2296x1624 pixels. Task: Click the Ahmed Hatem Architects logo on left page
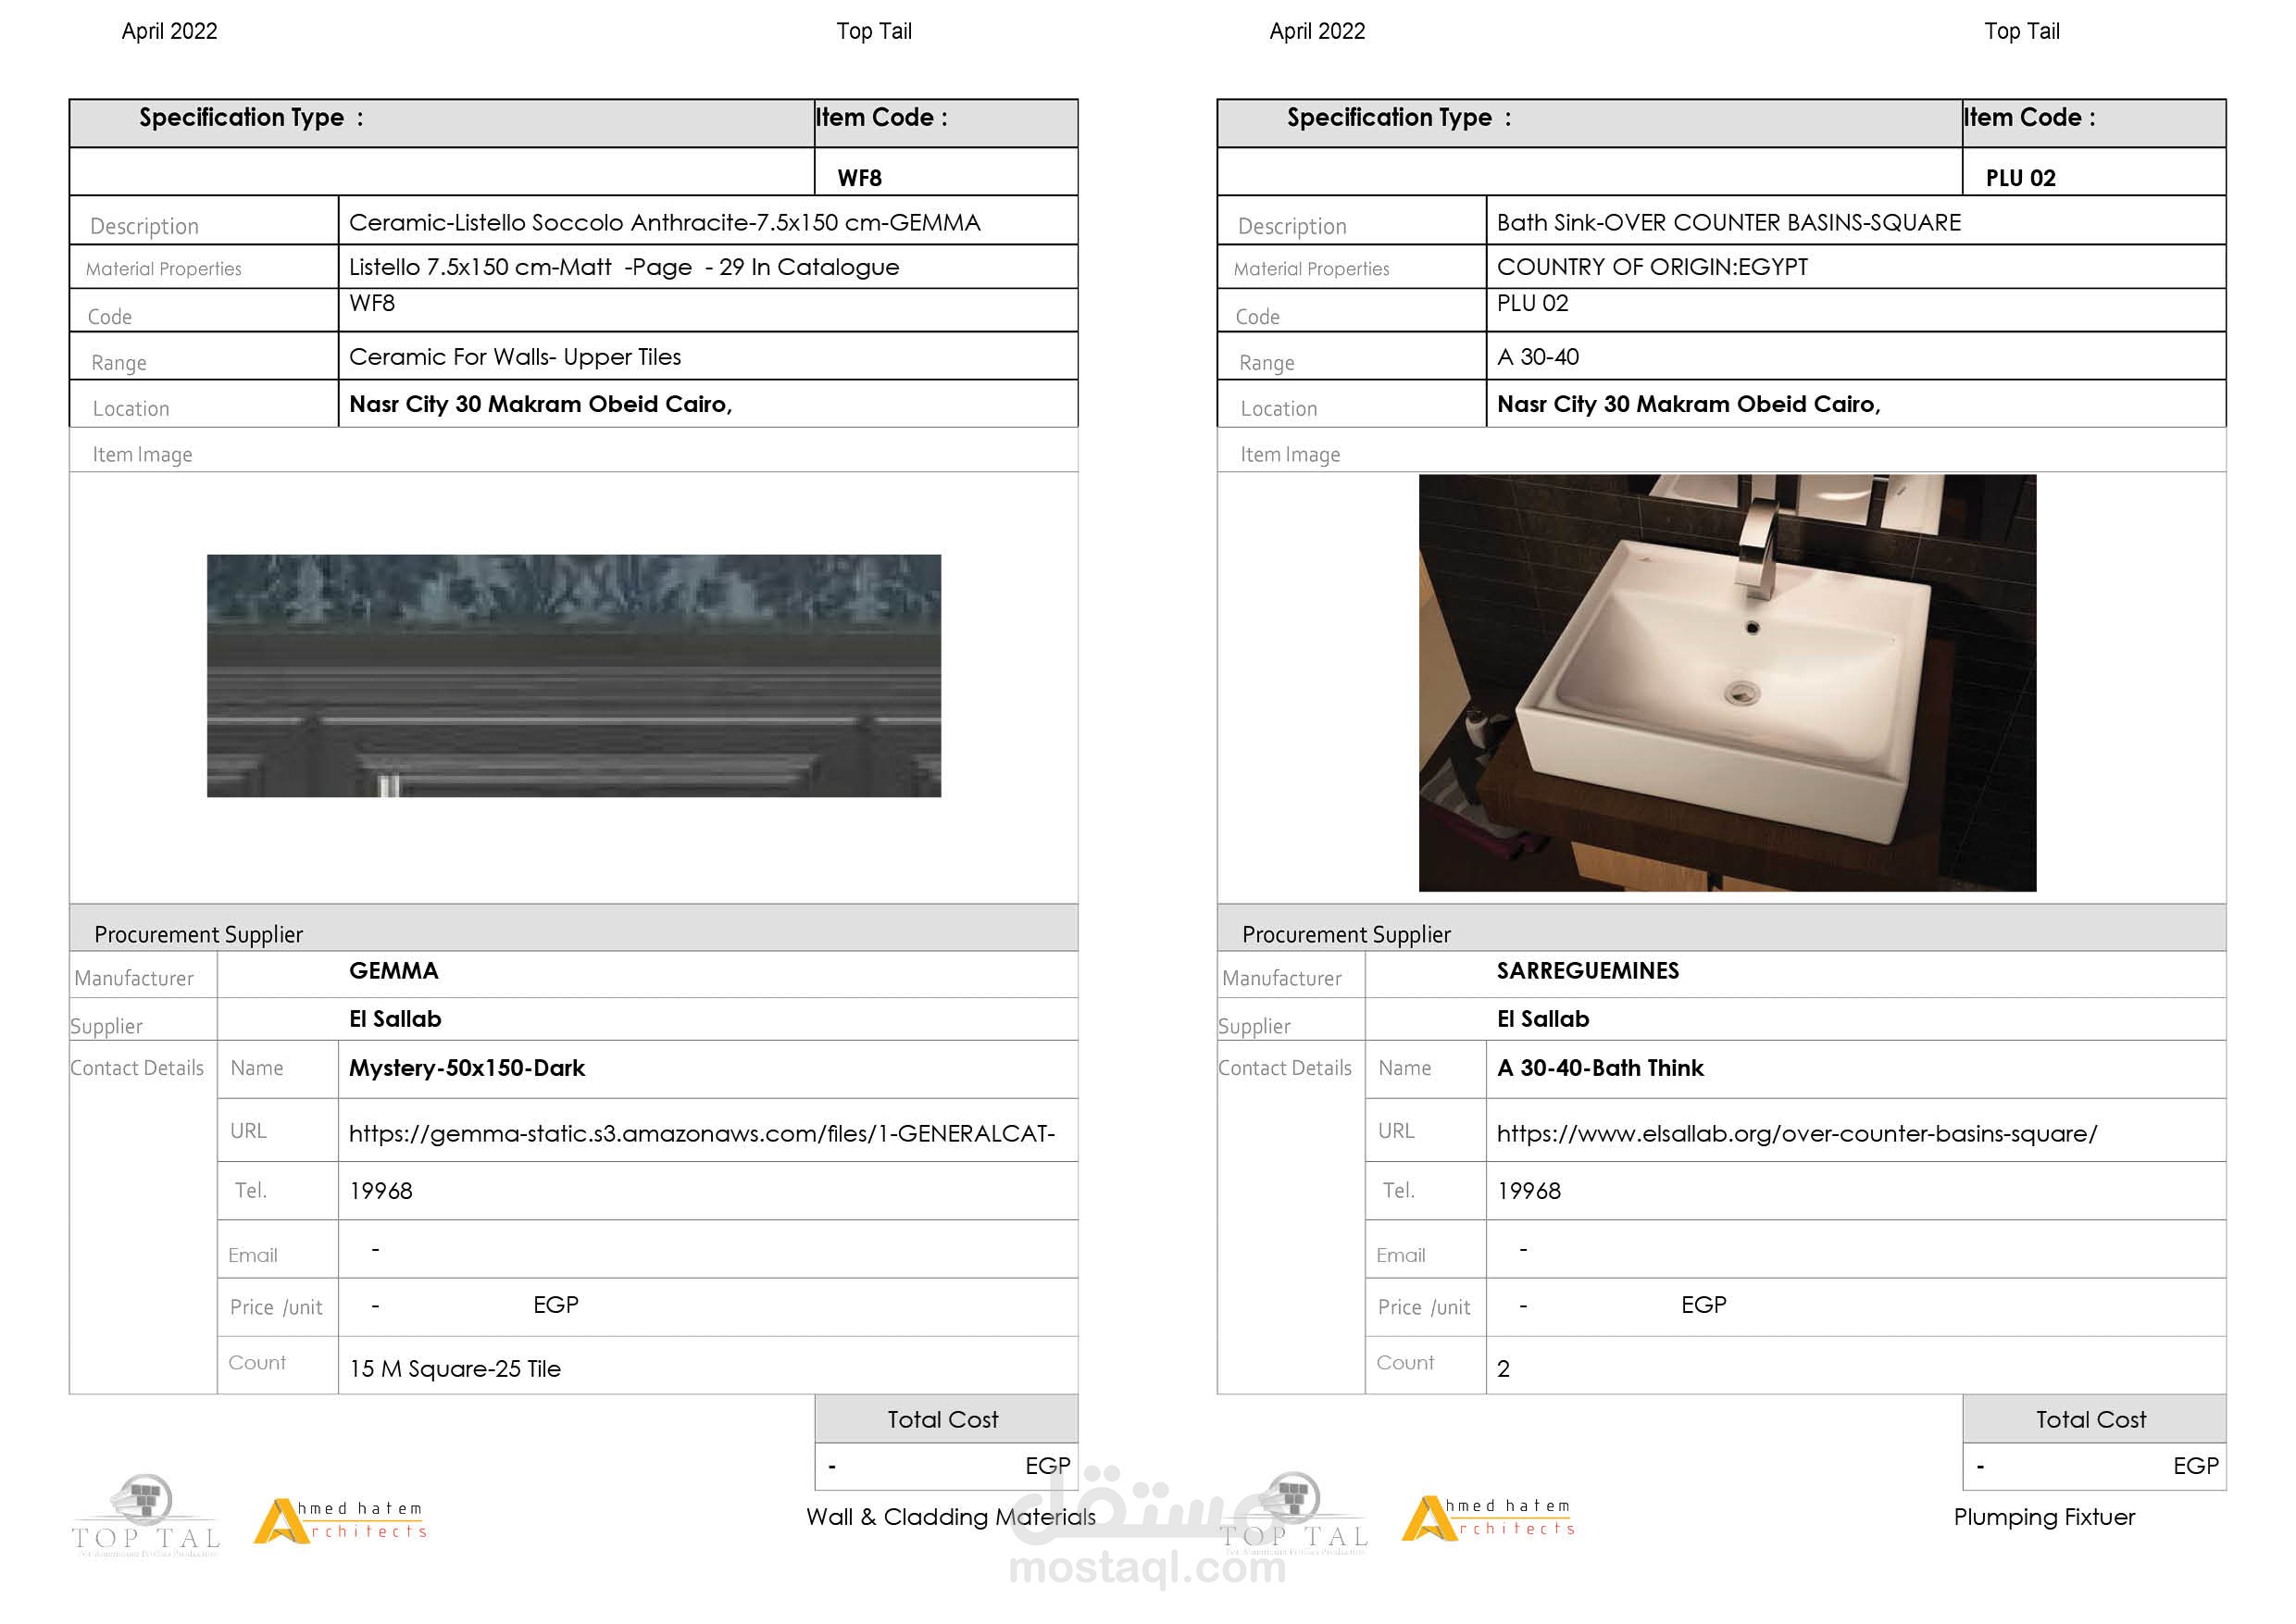click(x=341, y=1521)
